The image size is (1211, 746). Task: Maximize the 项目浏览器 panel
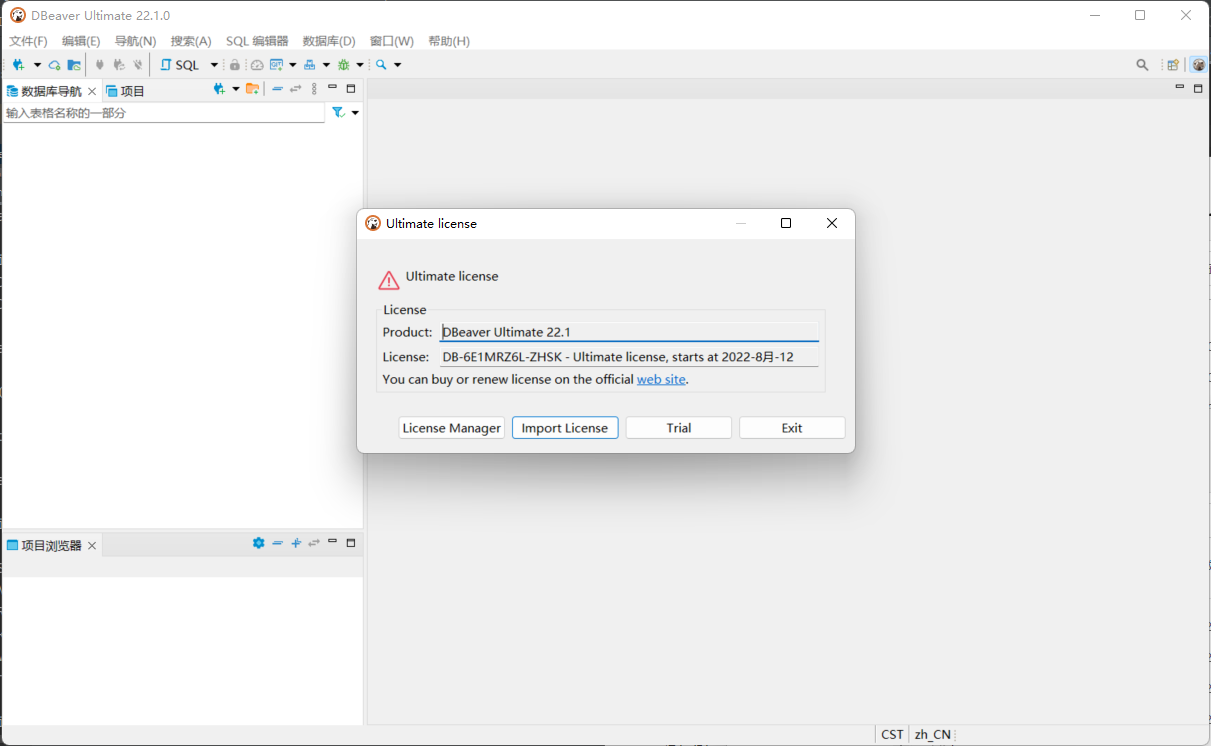click(351, 543)
